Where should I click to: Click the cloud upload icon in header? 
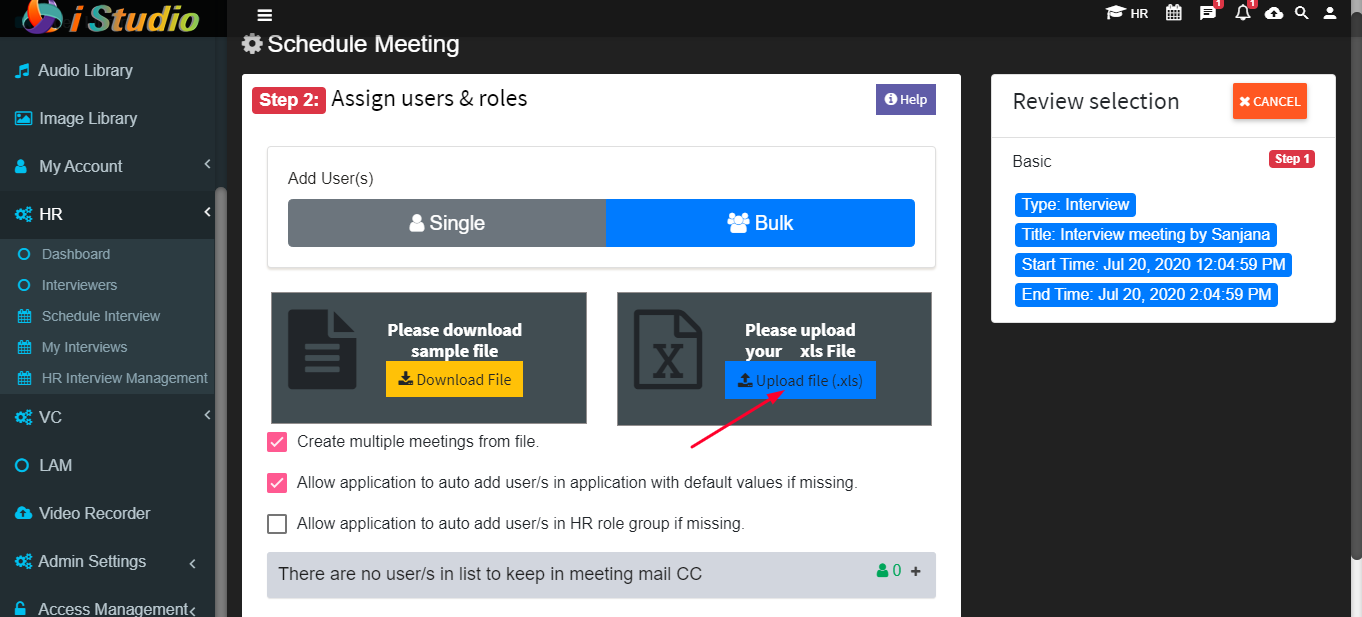pyautogui.click(x=1274, y=13)
